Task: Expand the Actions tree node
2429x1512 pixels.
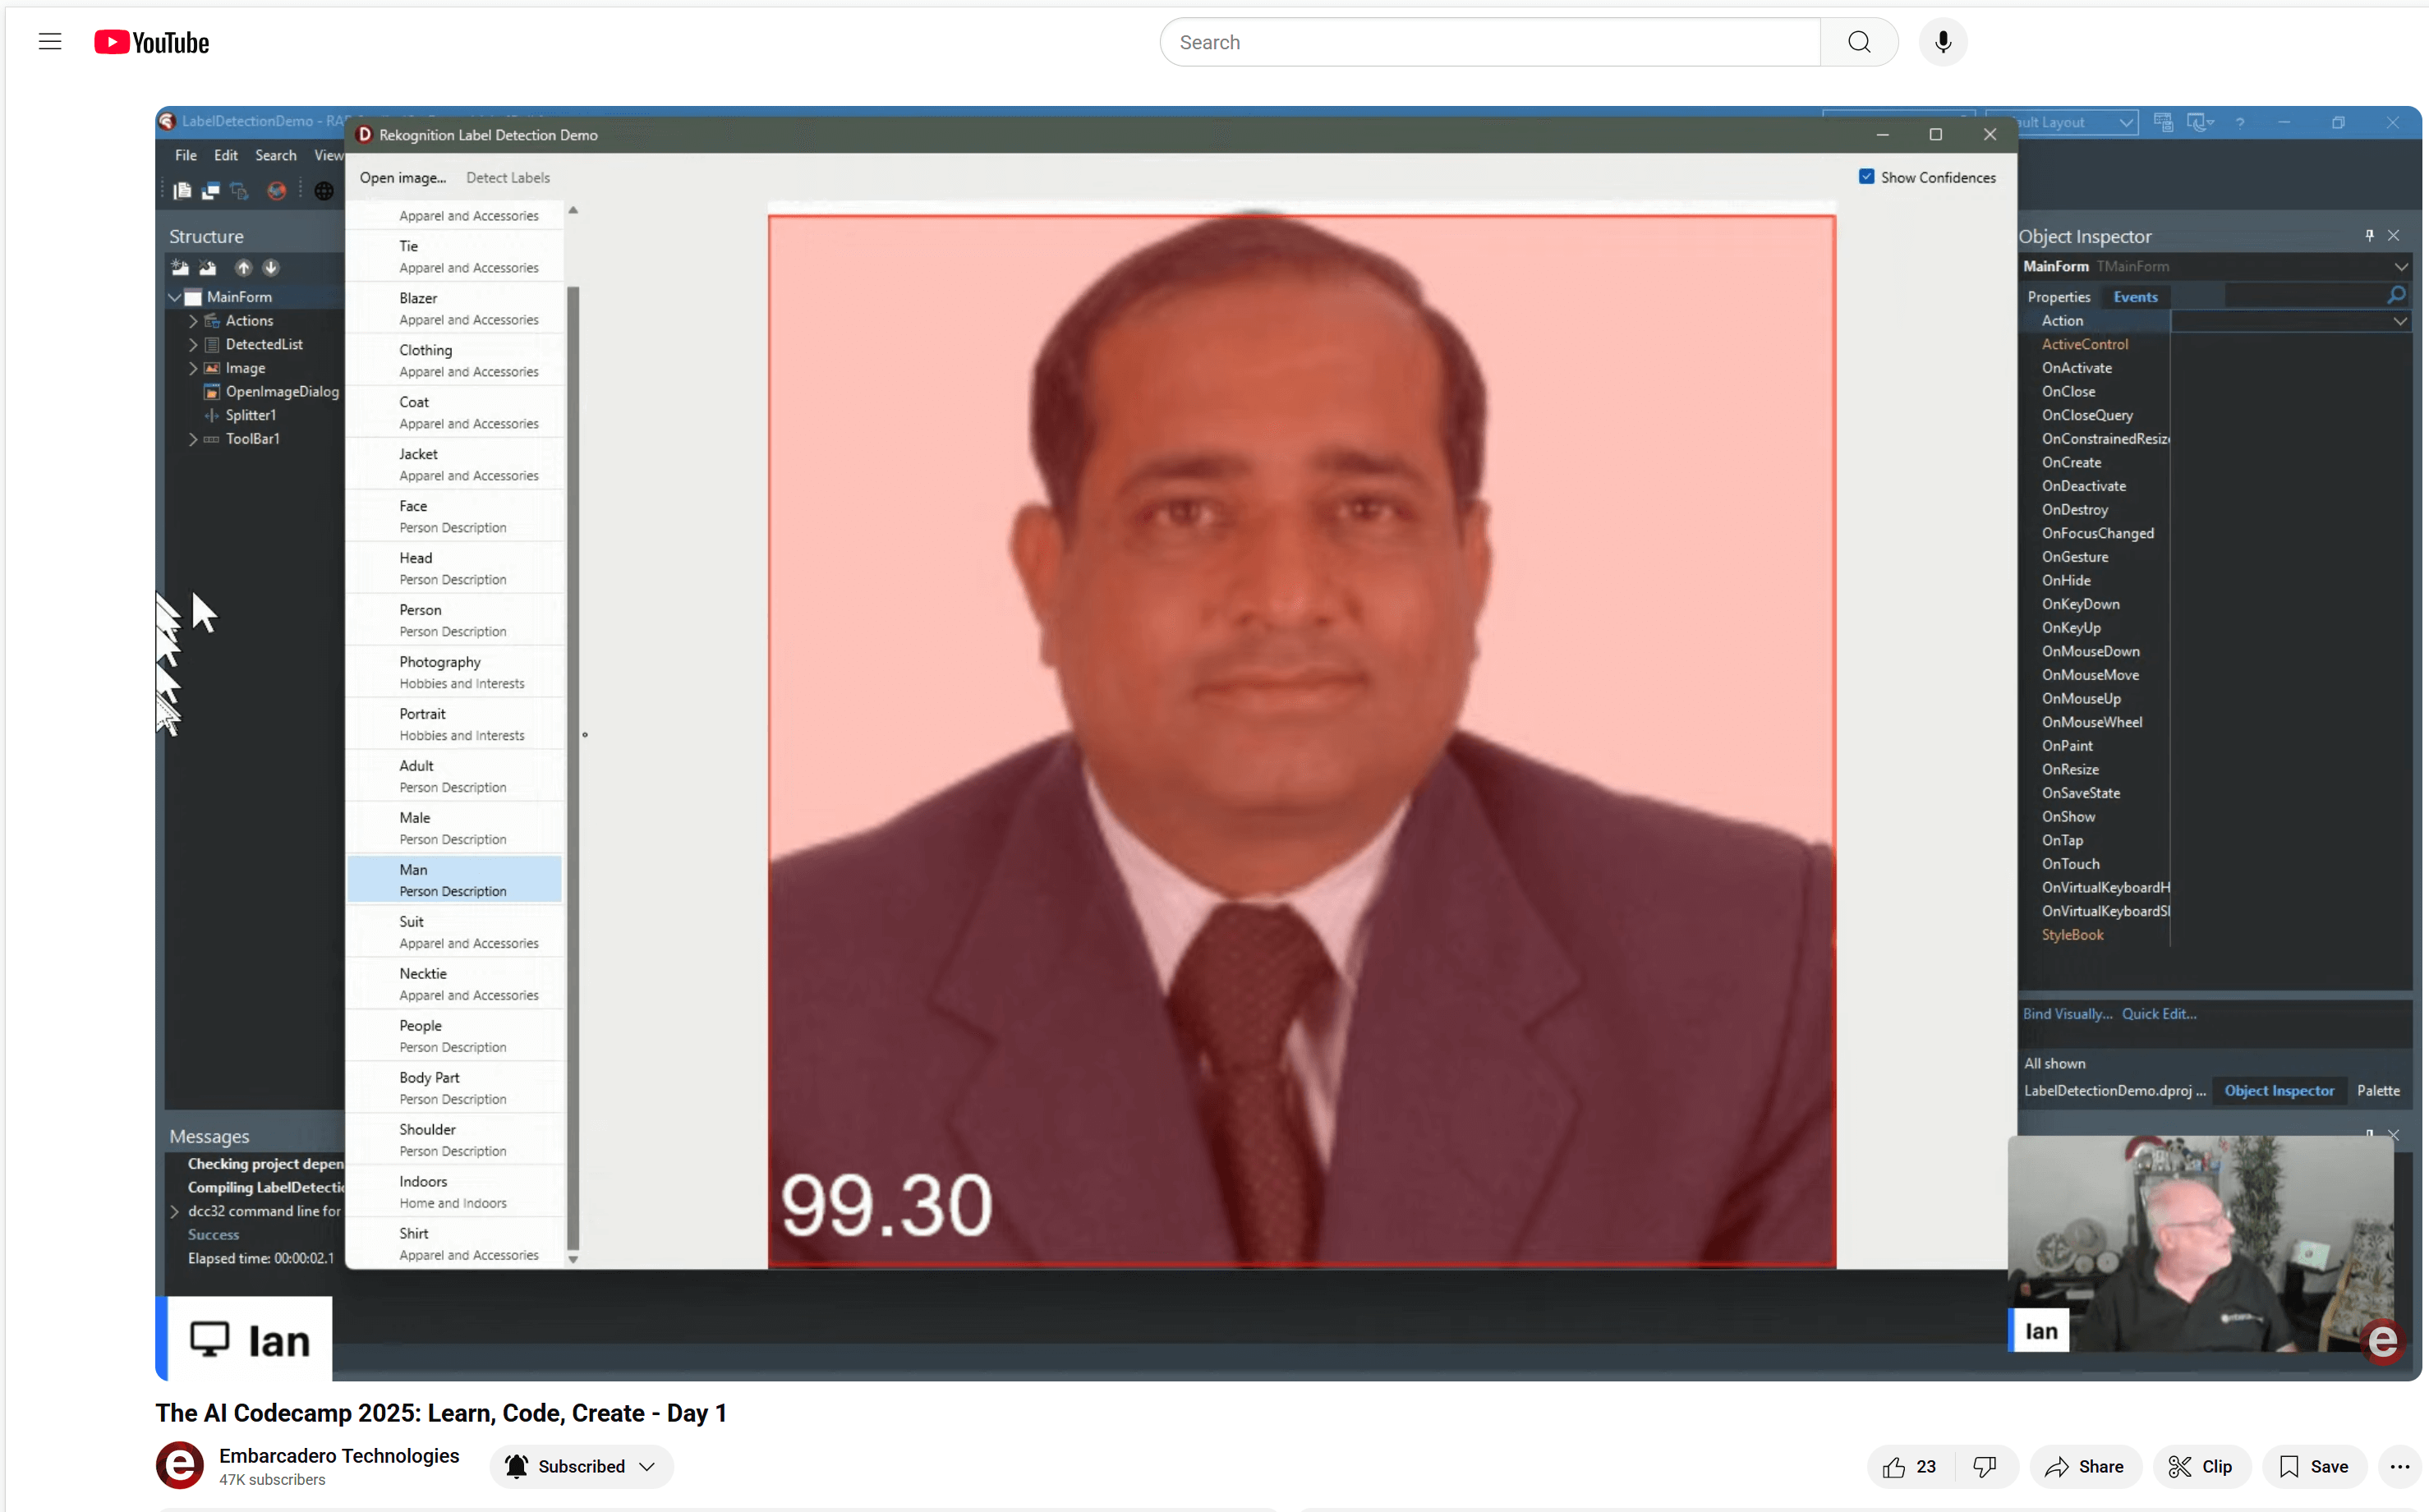Action: (193, 321)
